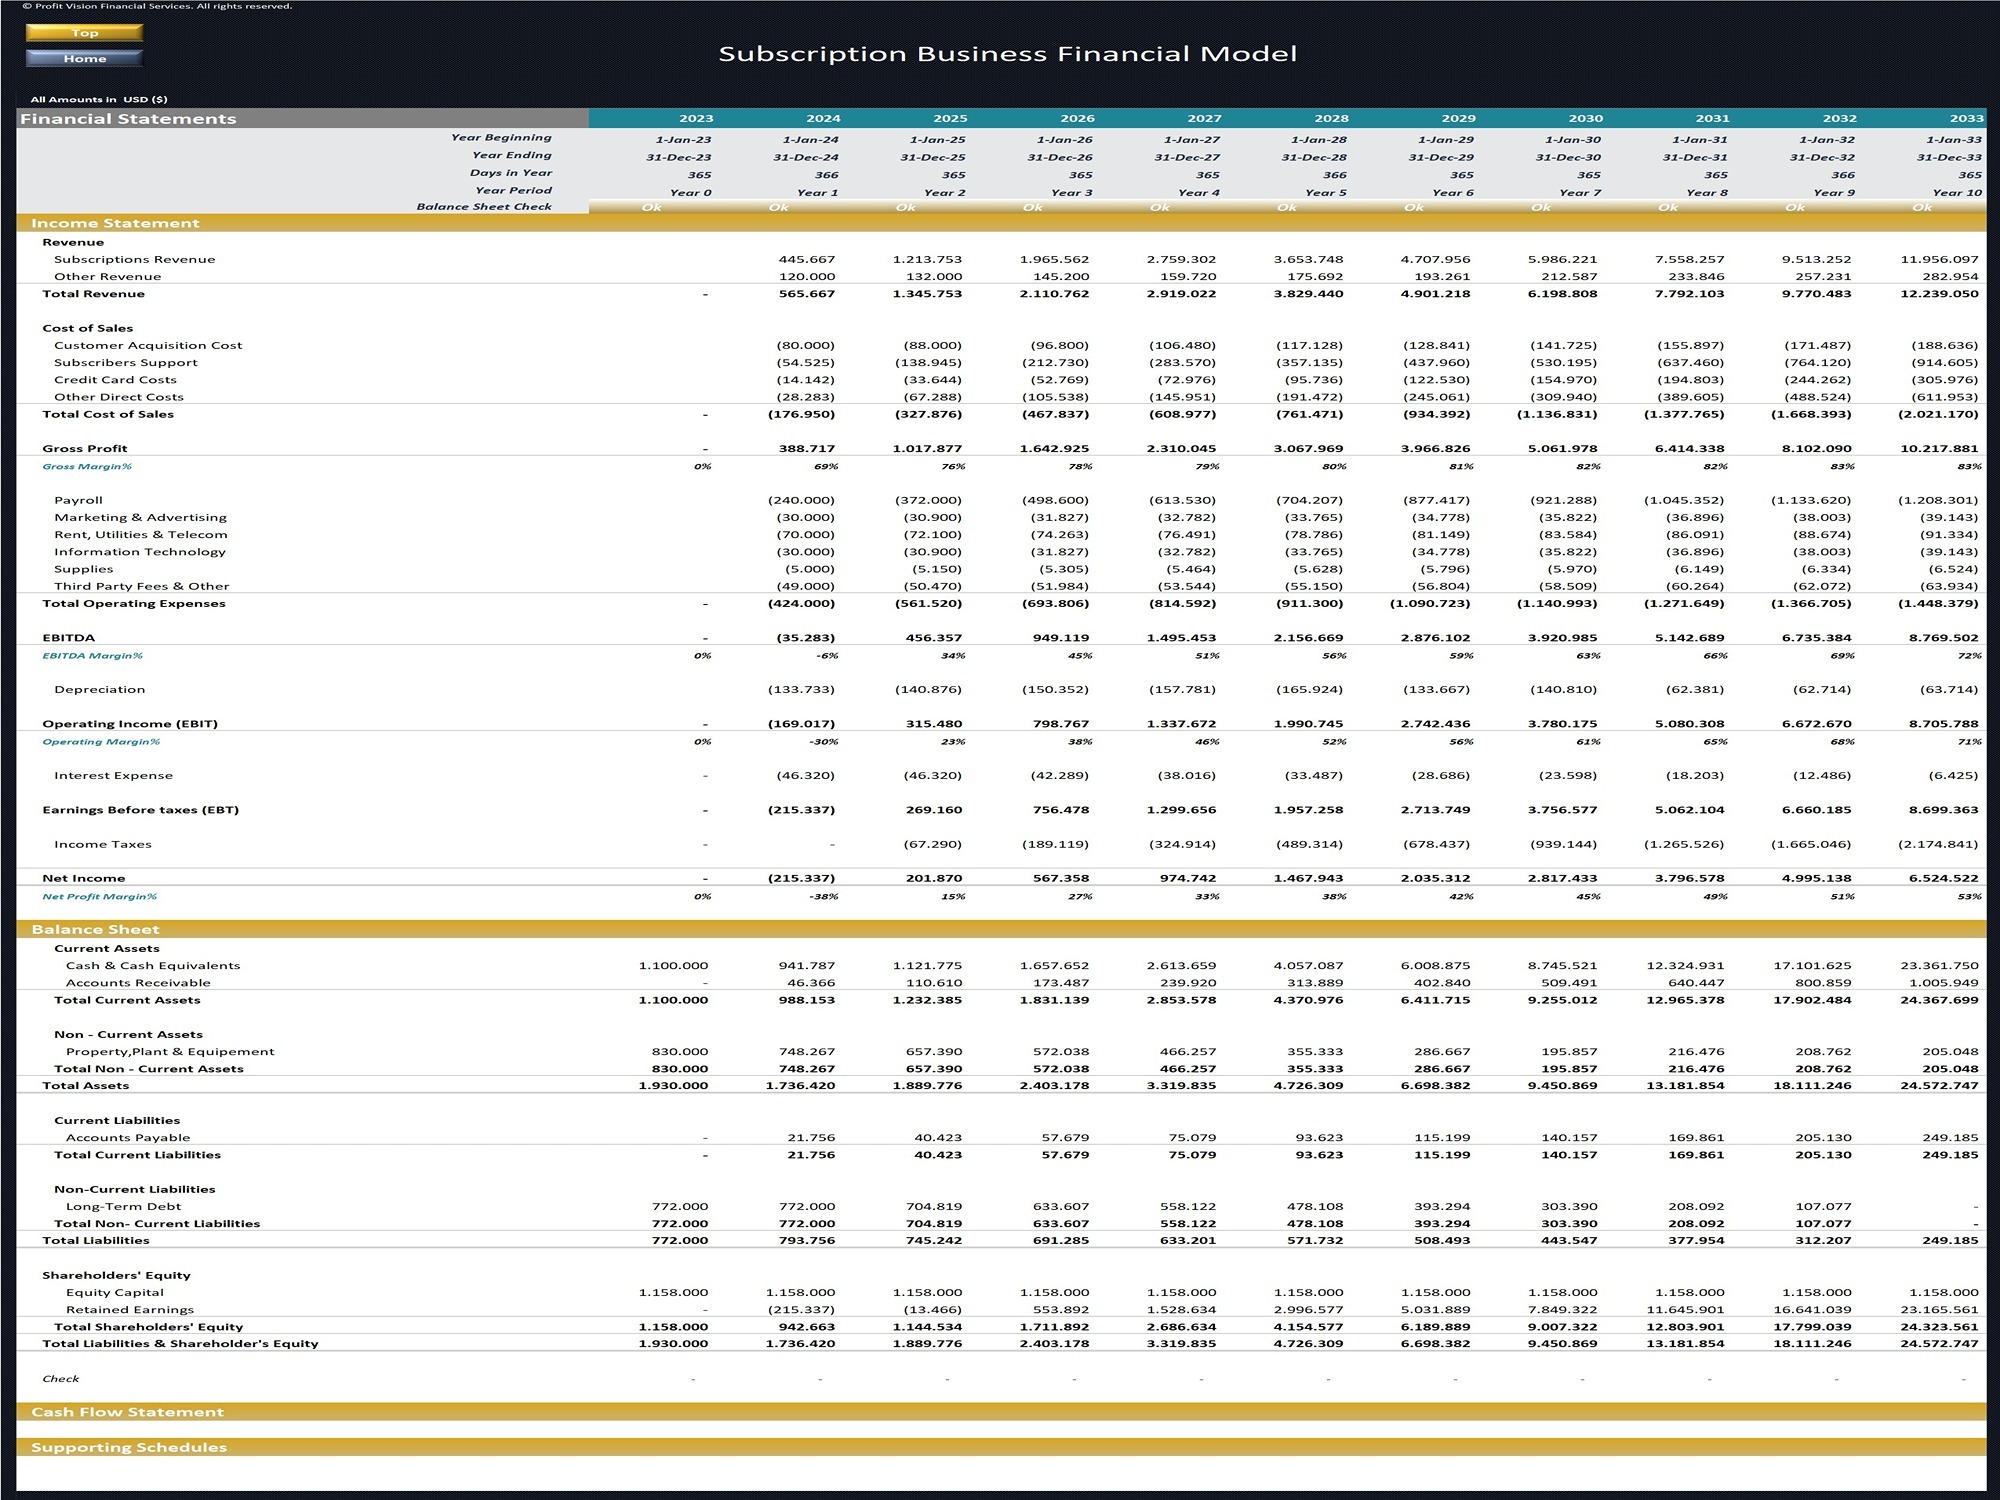Click the Subscriptions Revenue row label
The image size is (2000, 1500).
pyautogui.click(x=134, y=259)
